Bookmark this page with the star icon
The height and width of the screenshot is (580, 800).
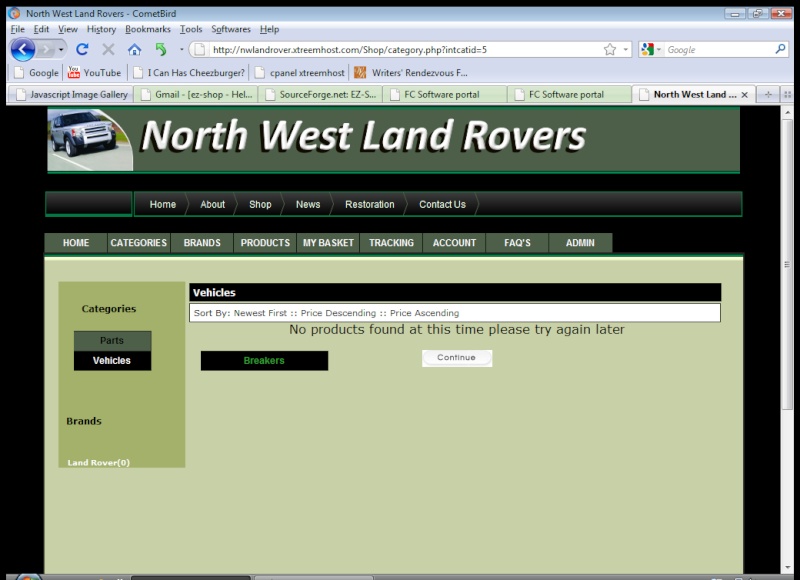pyautogui.click(x=610, y=49)
